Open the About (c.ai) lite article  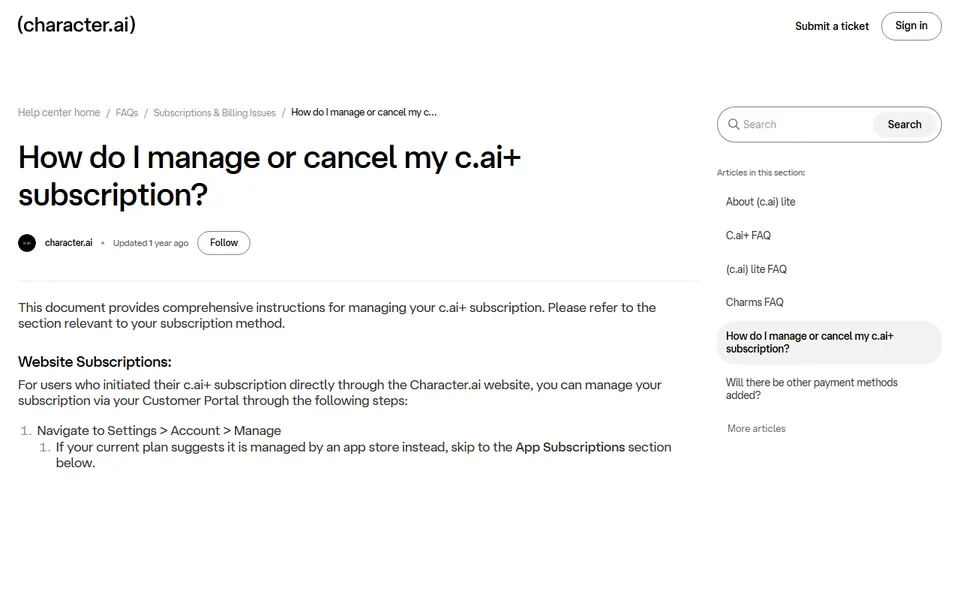click(x=760, y=202)
